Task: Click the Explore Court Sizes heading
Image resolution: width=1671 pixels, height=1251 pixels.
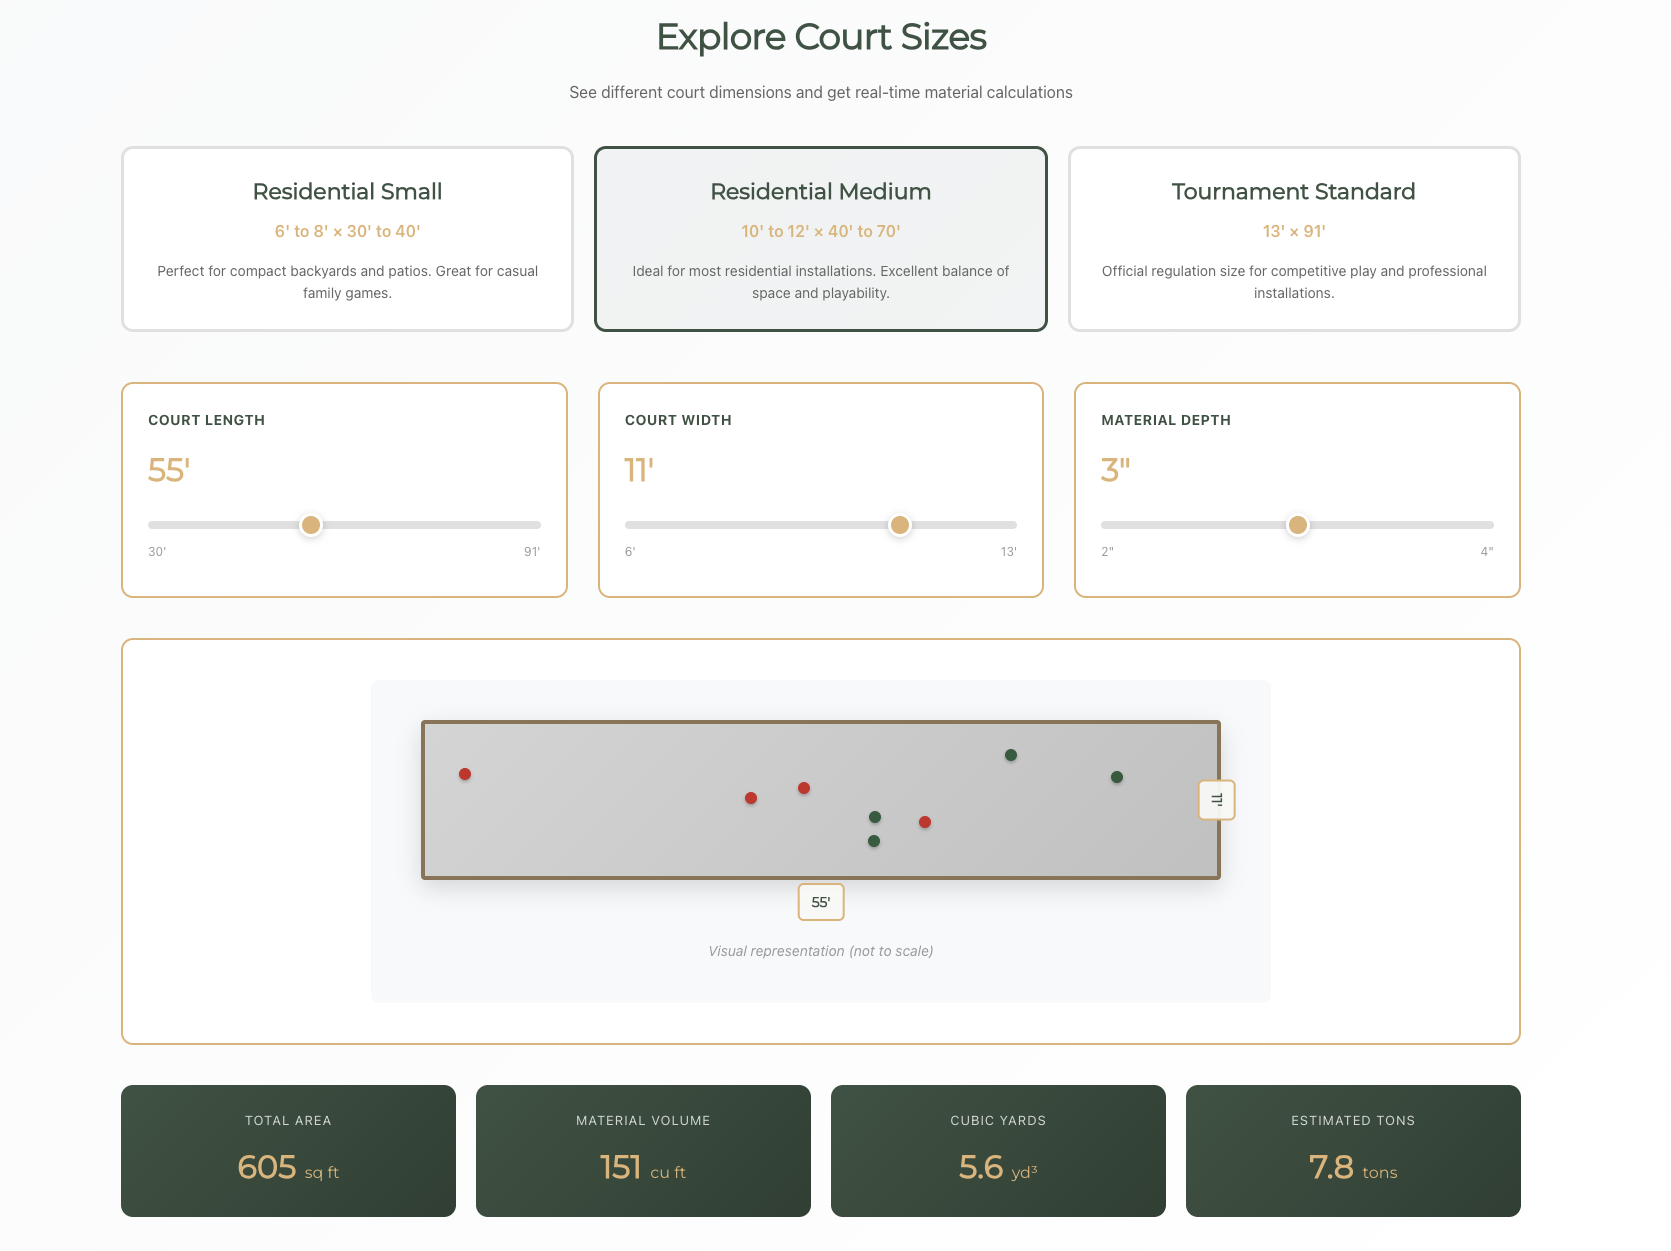Action: [x=821, y=37]
